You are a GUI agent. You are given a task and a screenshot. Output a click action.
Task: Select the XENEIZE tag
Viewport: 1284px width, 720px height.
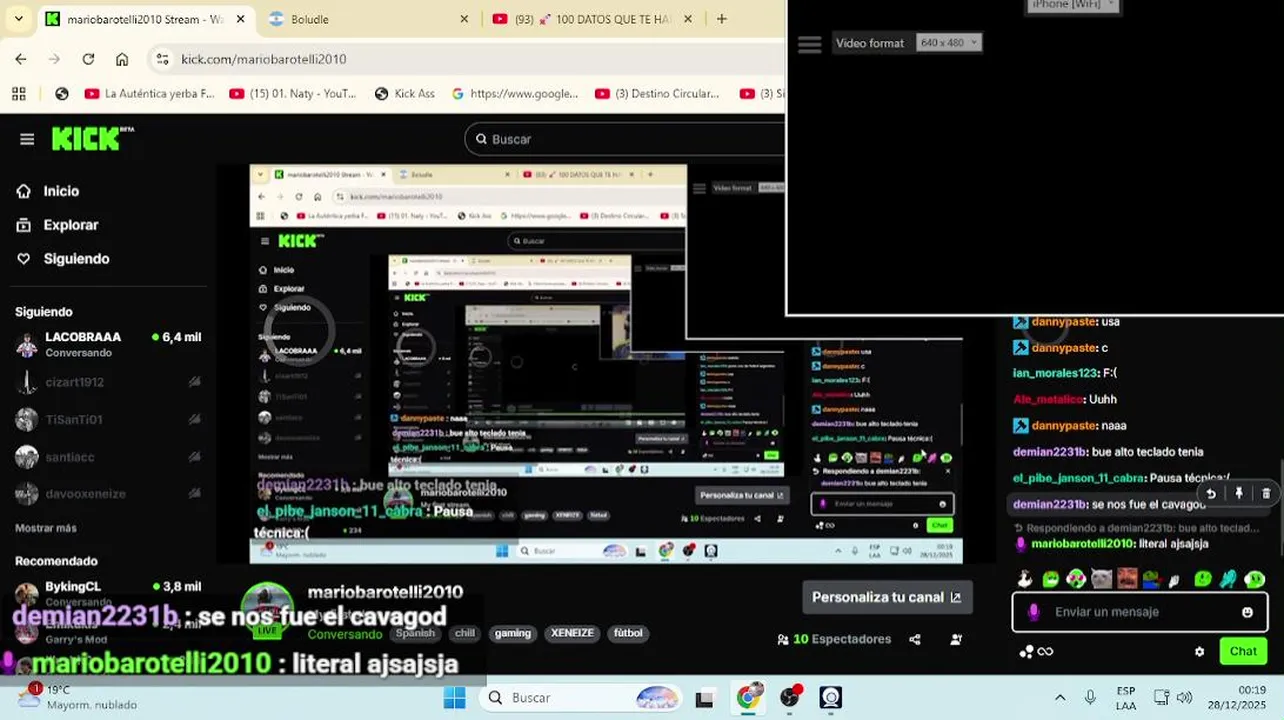(572, 633)
